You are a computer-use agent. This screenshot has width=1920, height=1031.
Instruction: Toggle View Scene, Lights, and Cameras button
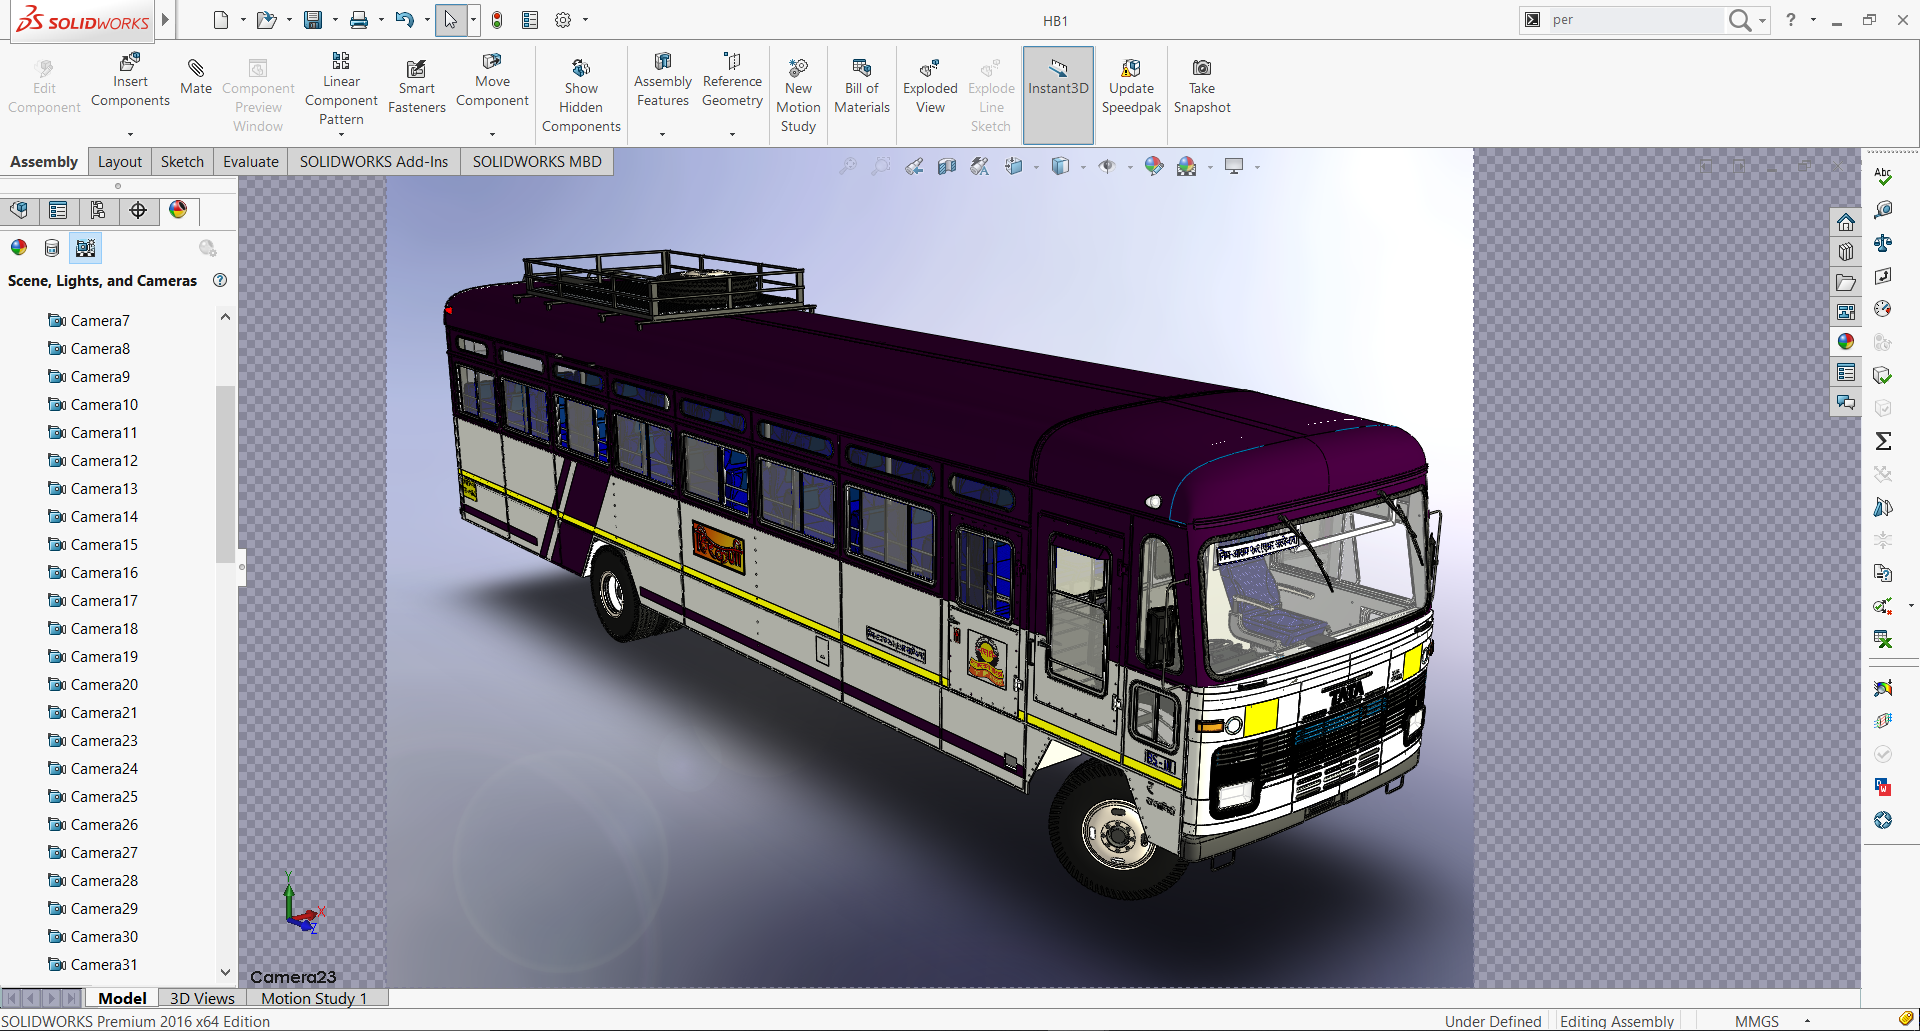pyautogui.click(x=86, y=248)
